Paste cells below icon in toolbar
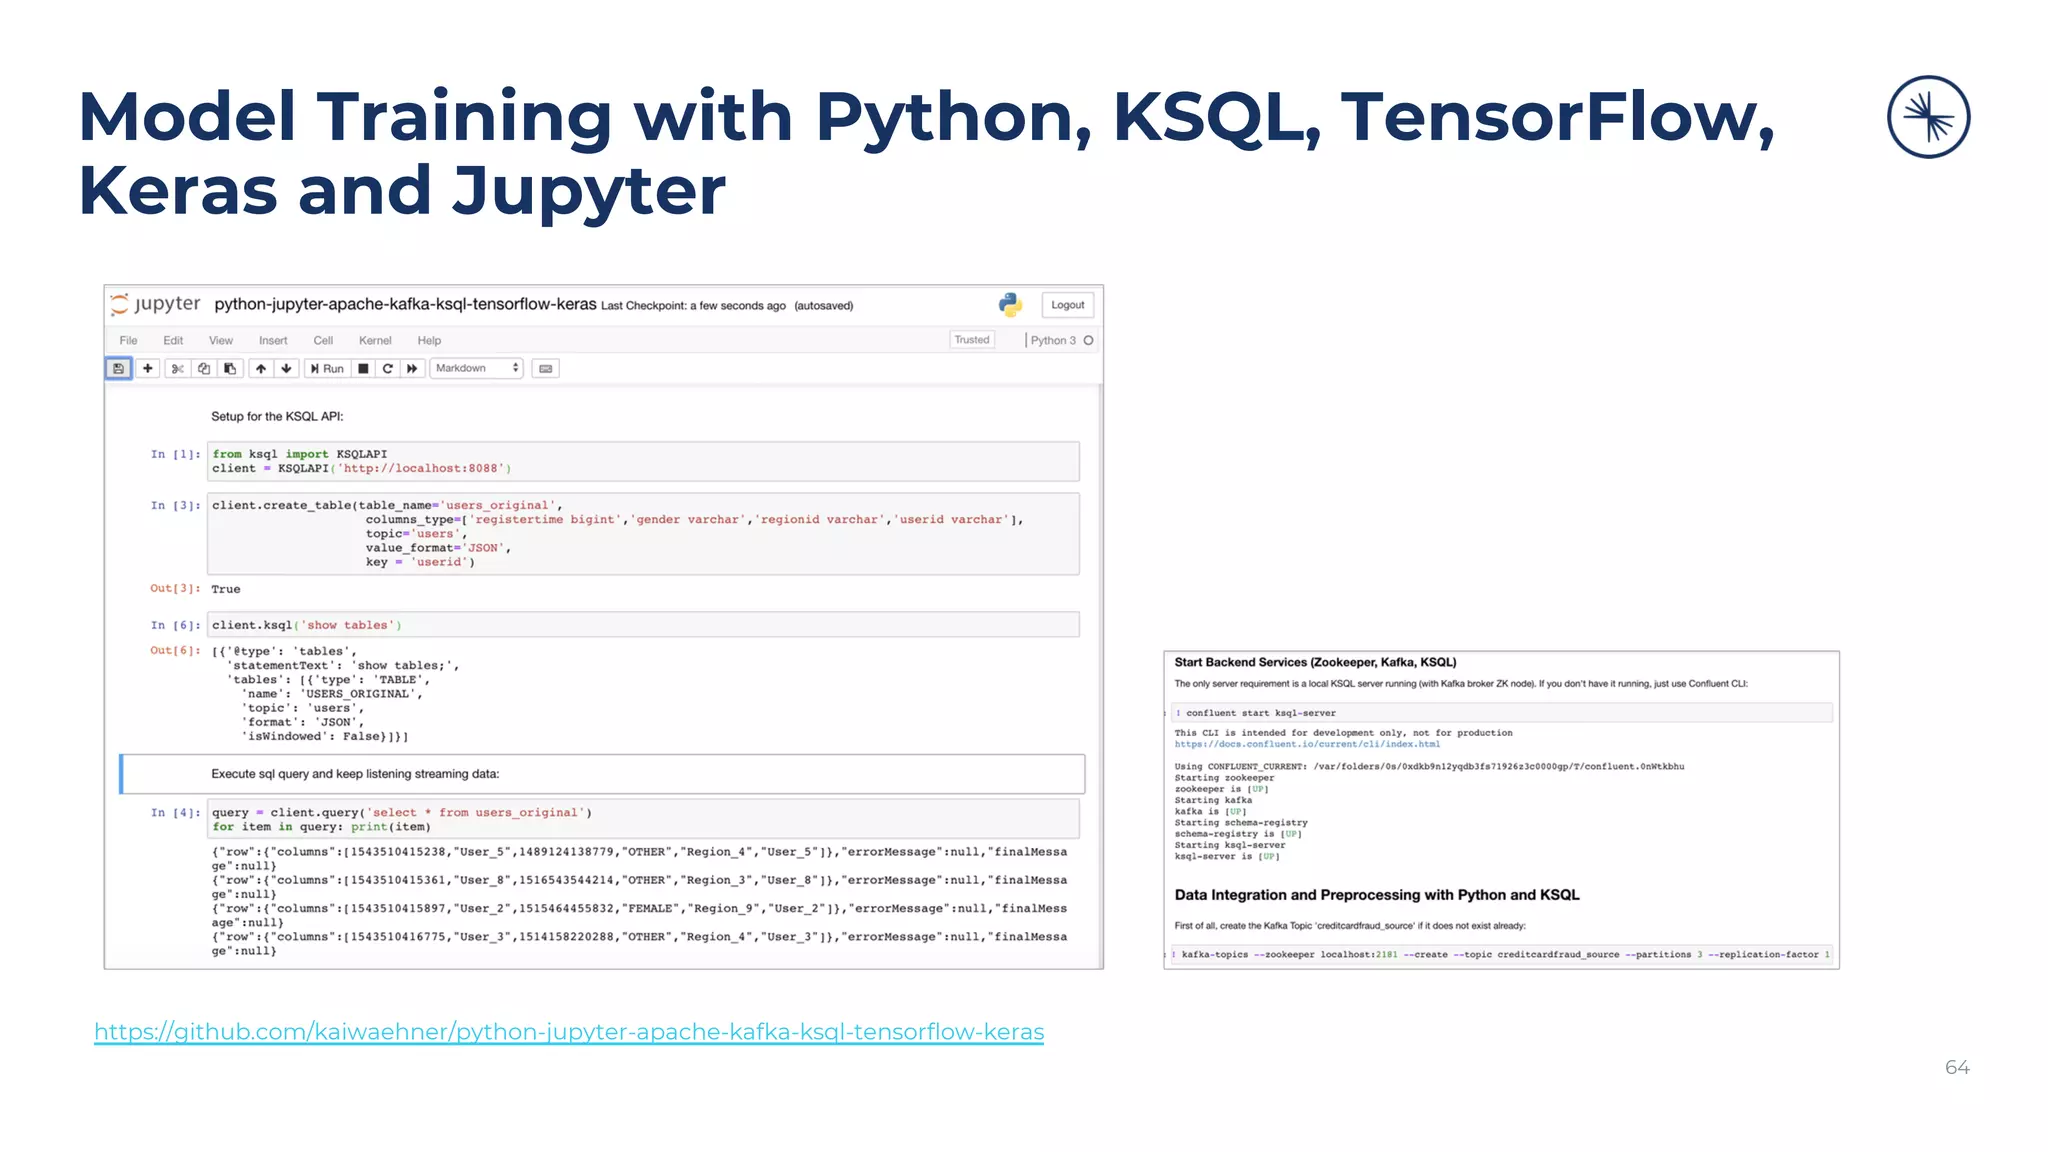 point(230,369)
